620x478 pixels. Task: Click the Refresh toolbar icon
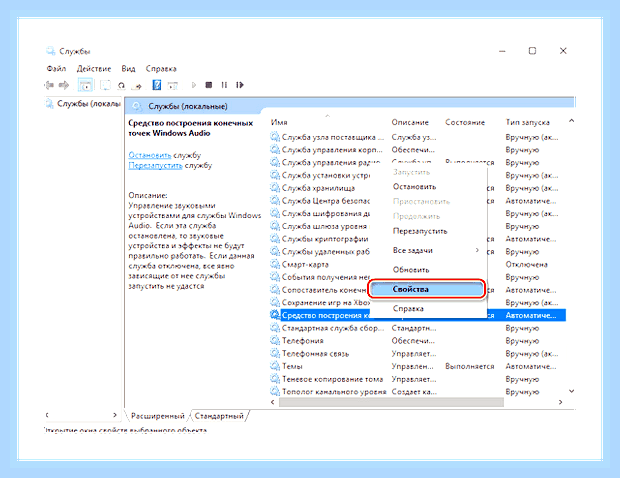[x=121, y=85]
